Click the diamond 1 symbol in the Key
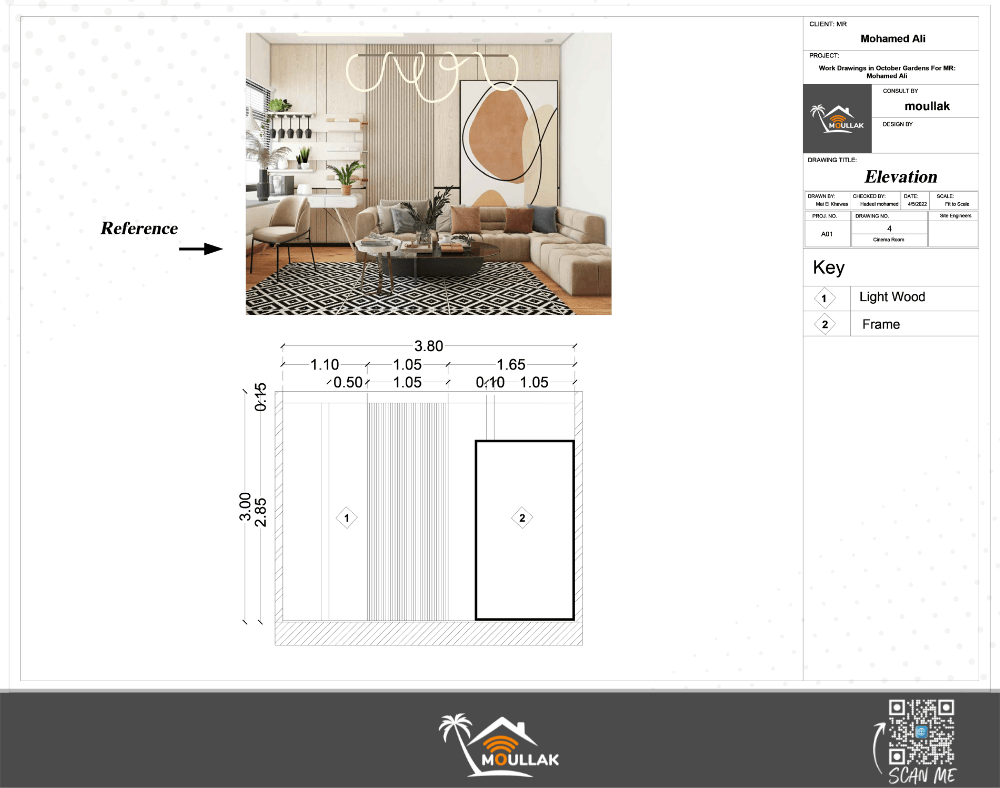1000x788 pixels. click(825, 298)
